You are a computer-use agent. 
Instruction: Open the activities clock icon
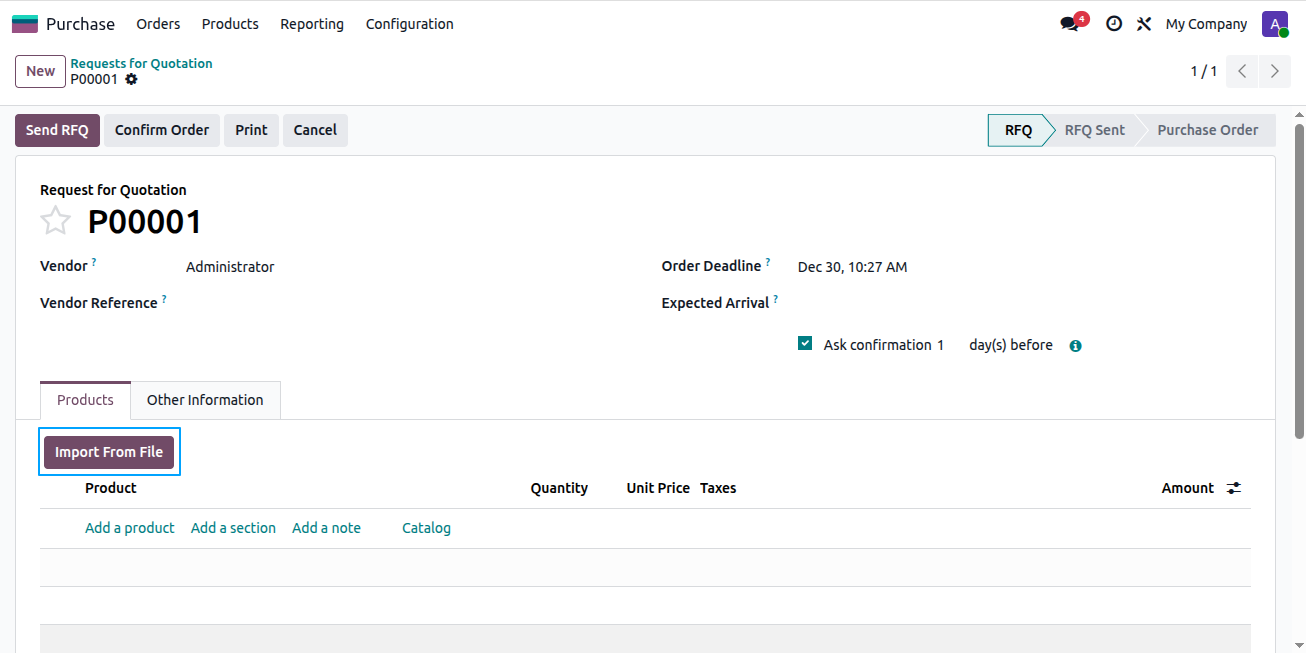(x=1114, y=24)
